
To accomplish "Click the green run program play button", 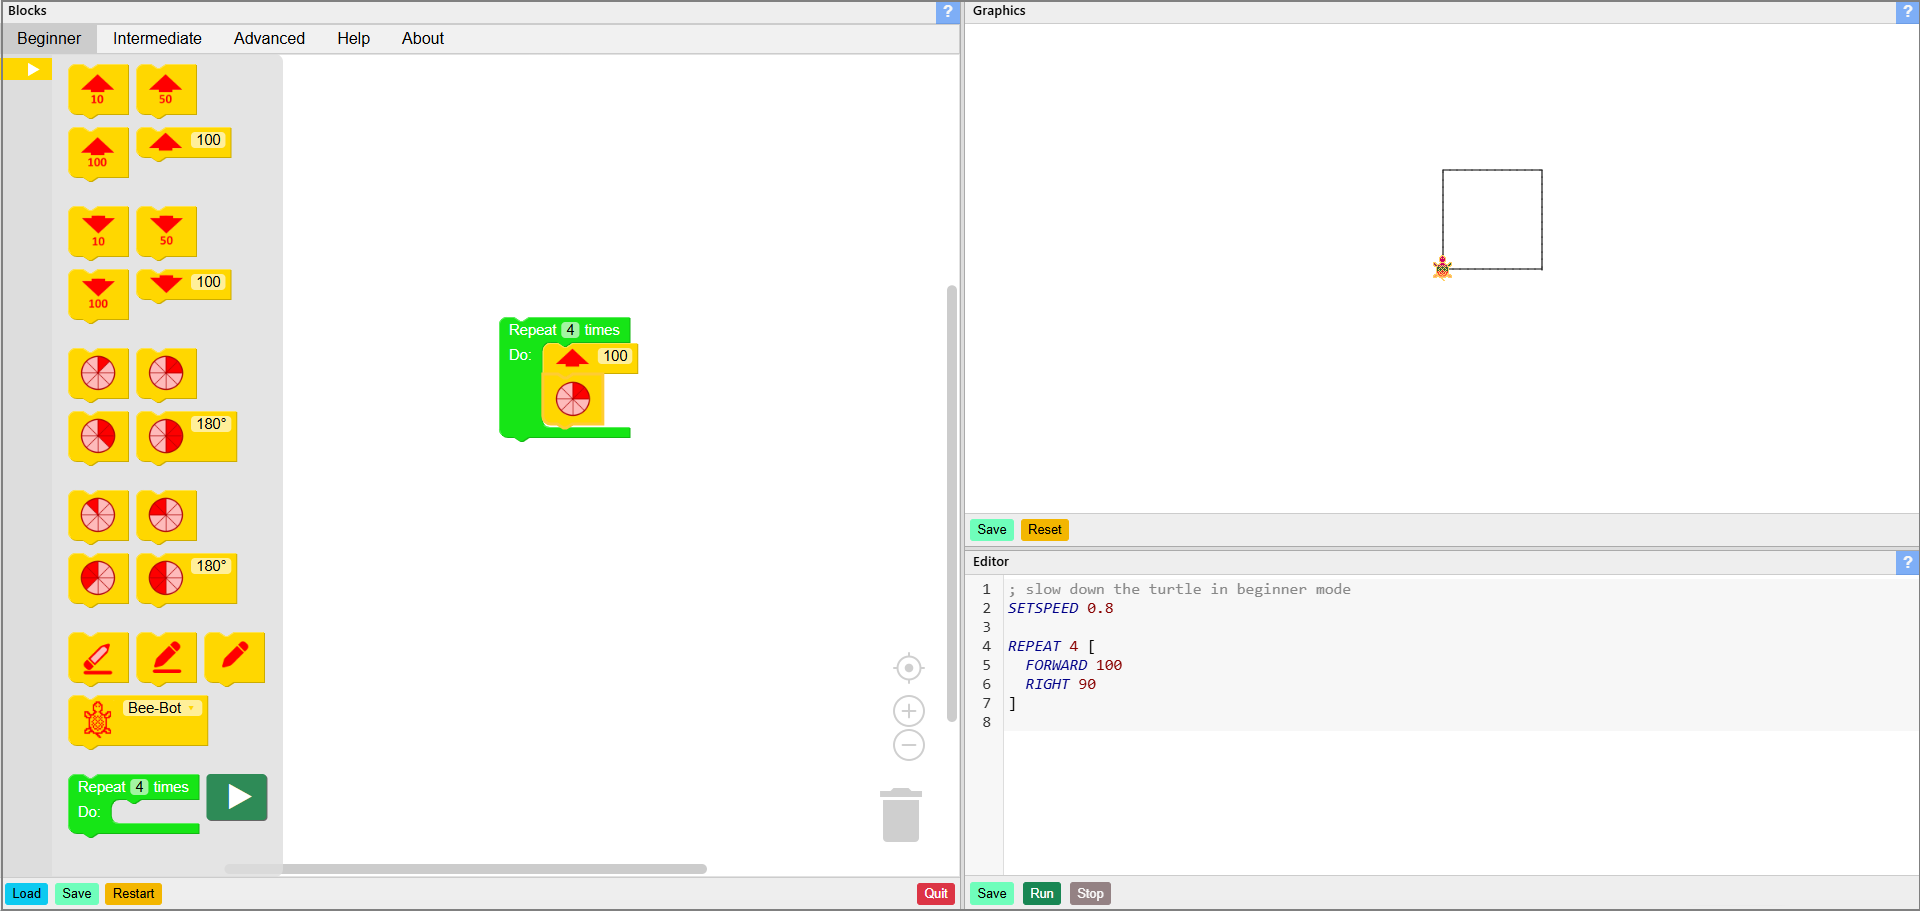I will point(237,797).
